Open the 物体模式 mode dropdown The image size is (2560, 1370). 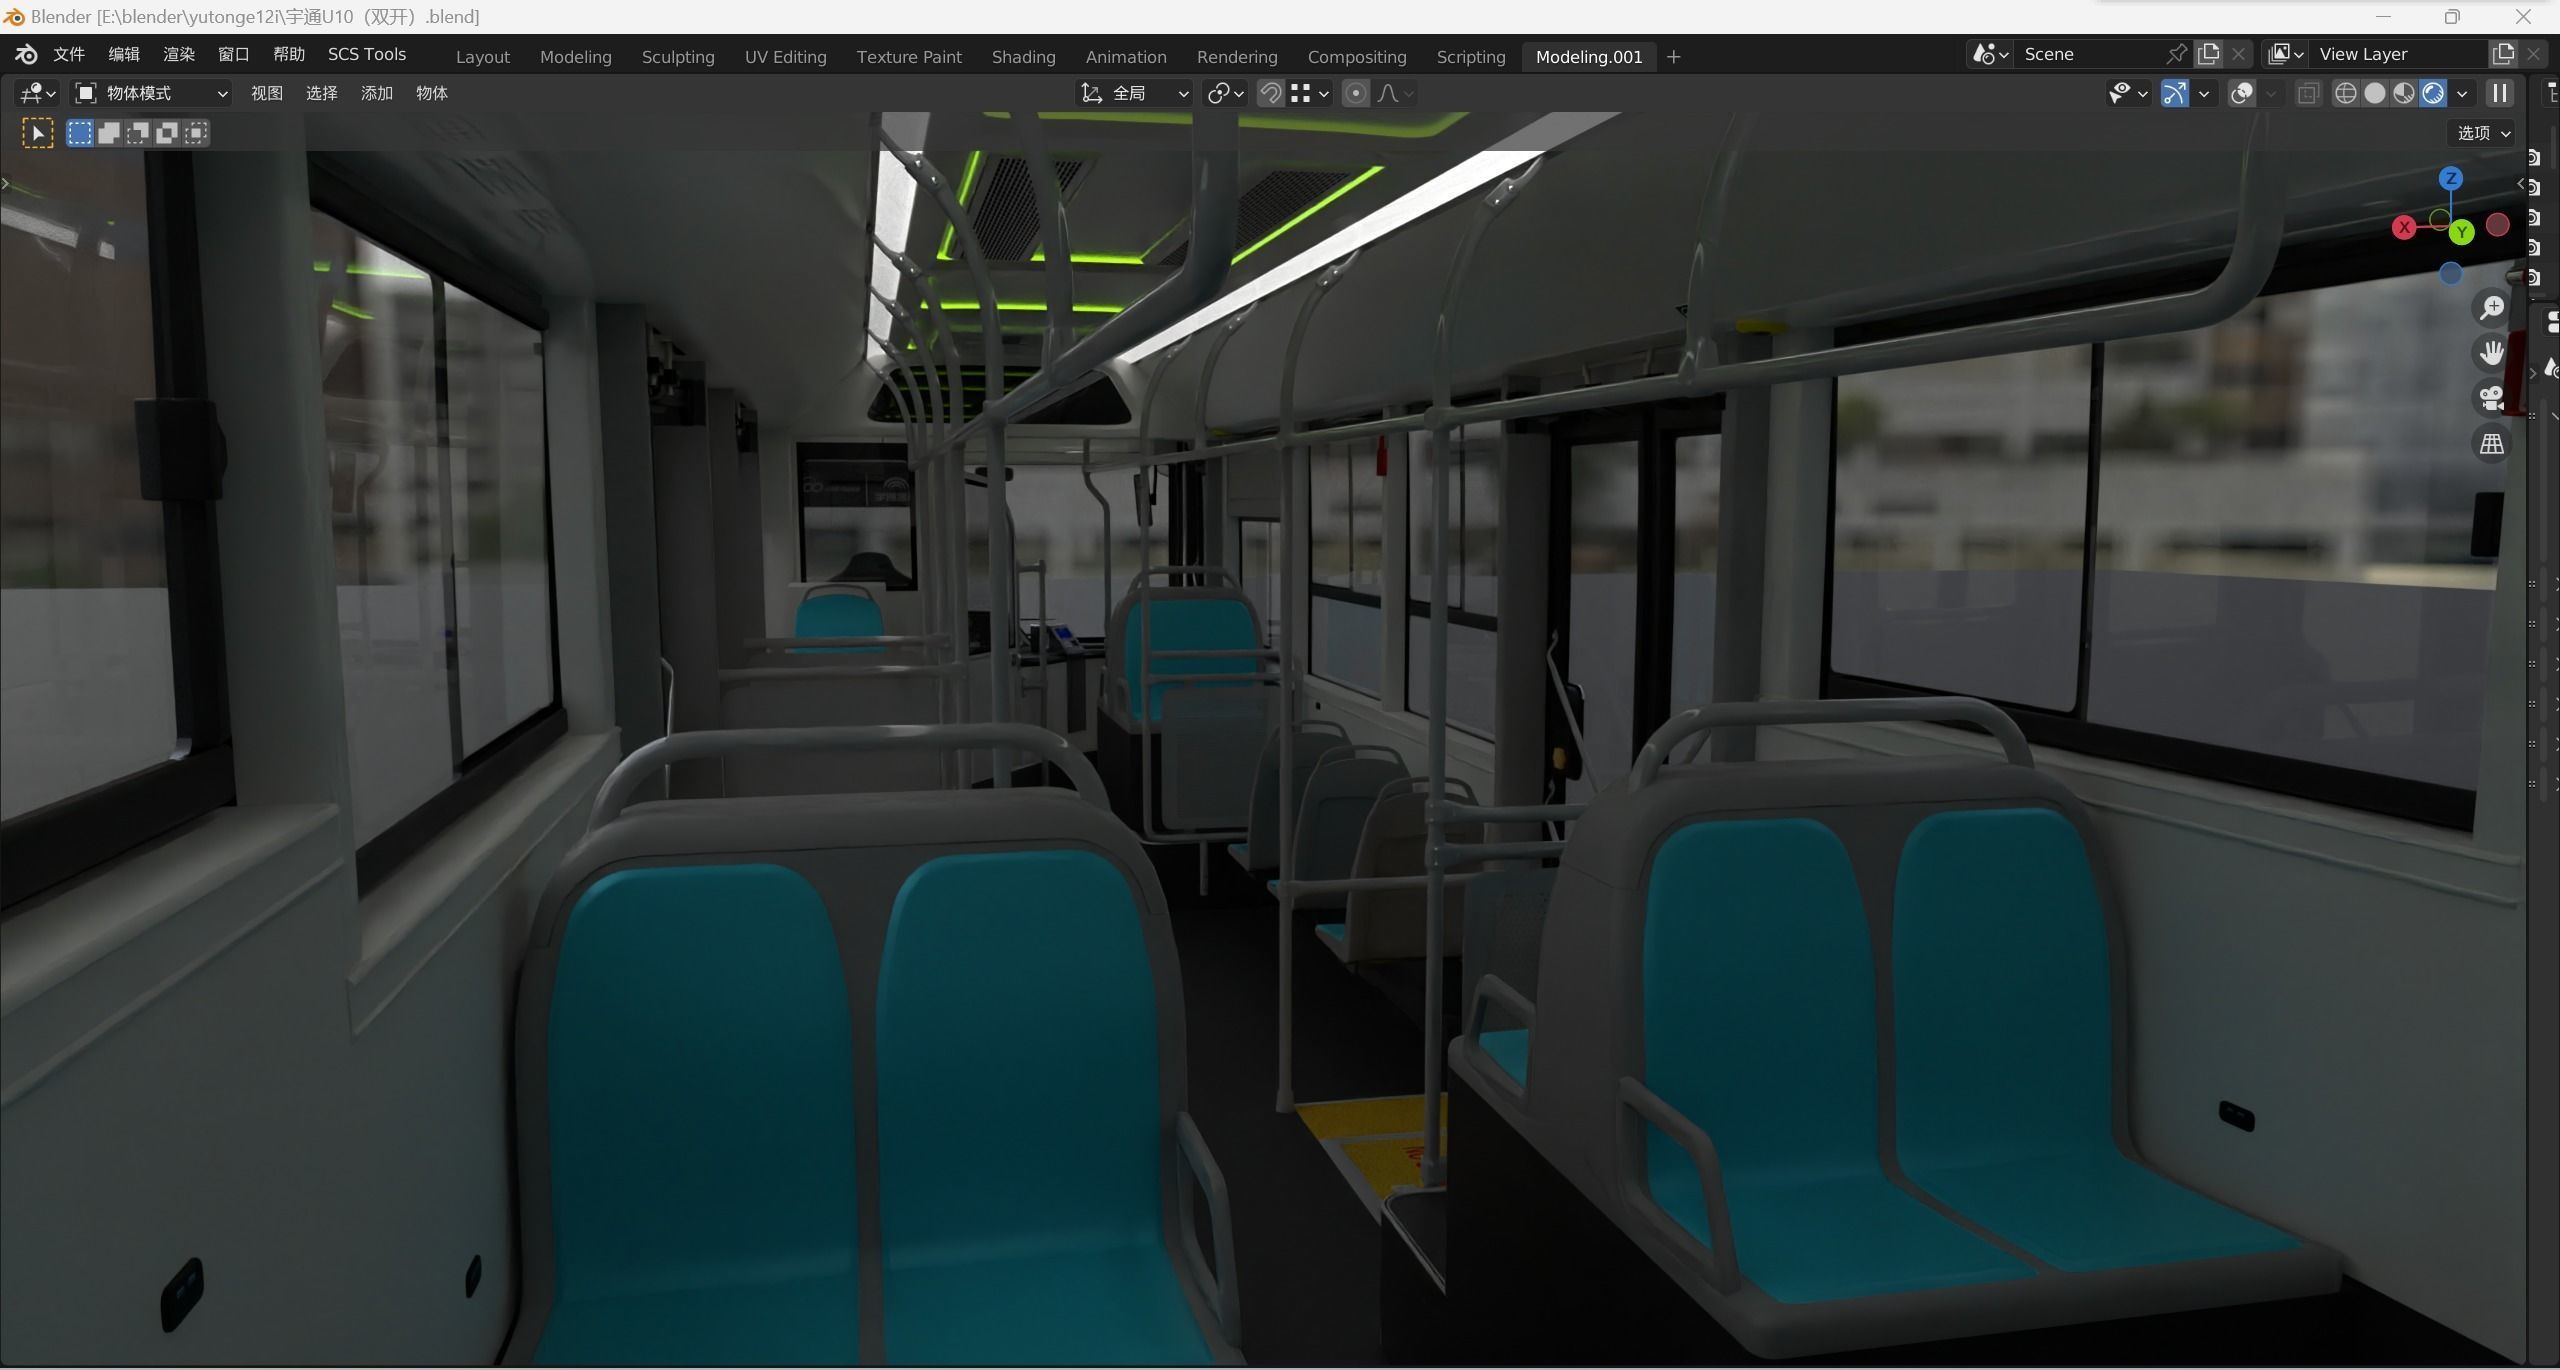pyautogui.click(x=152, y=94)
